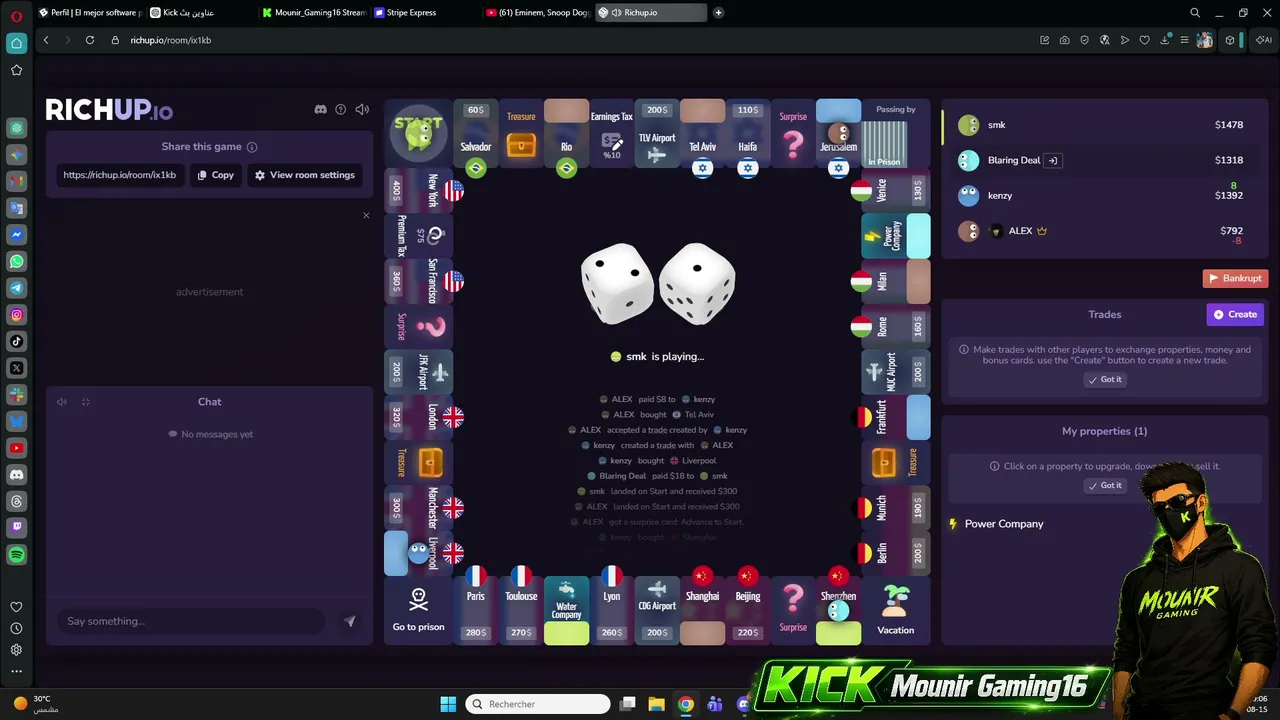1280x720 pixels.
Task: Open the Windows Start menu
Action: (448, 704)
